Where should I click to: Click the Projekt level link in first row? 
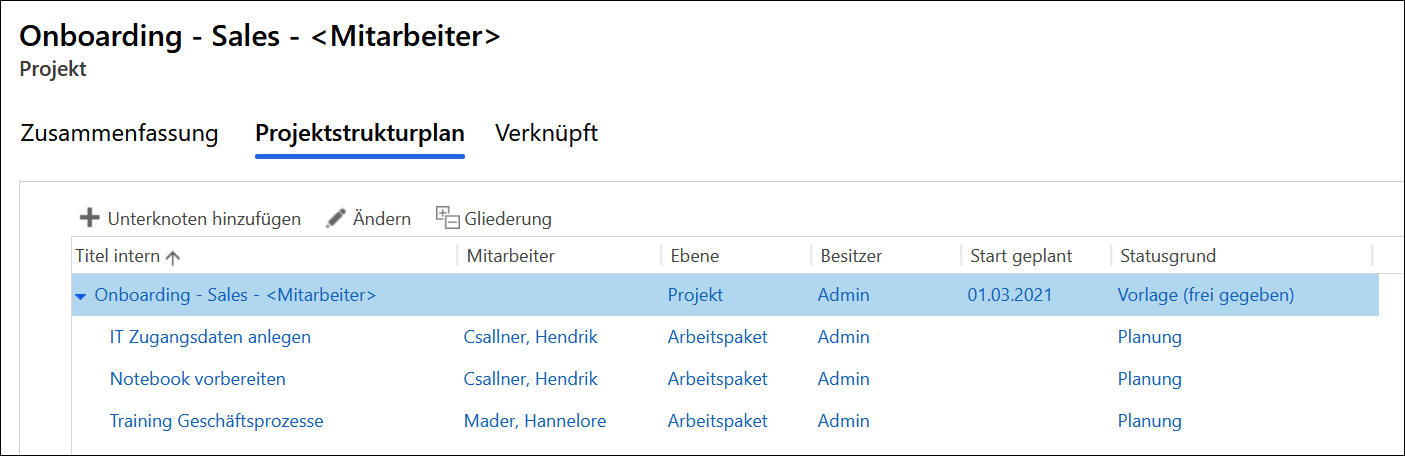pos(695,295)
